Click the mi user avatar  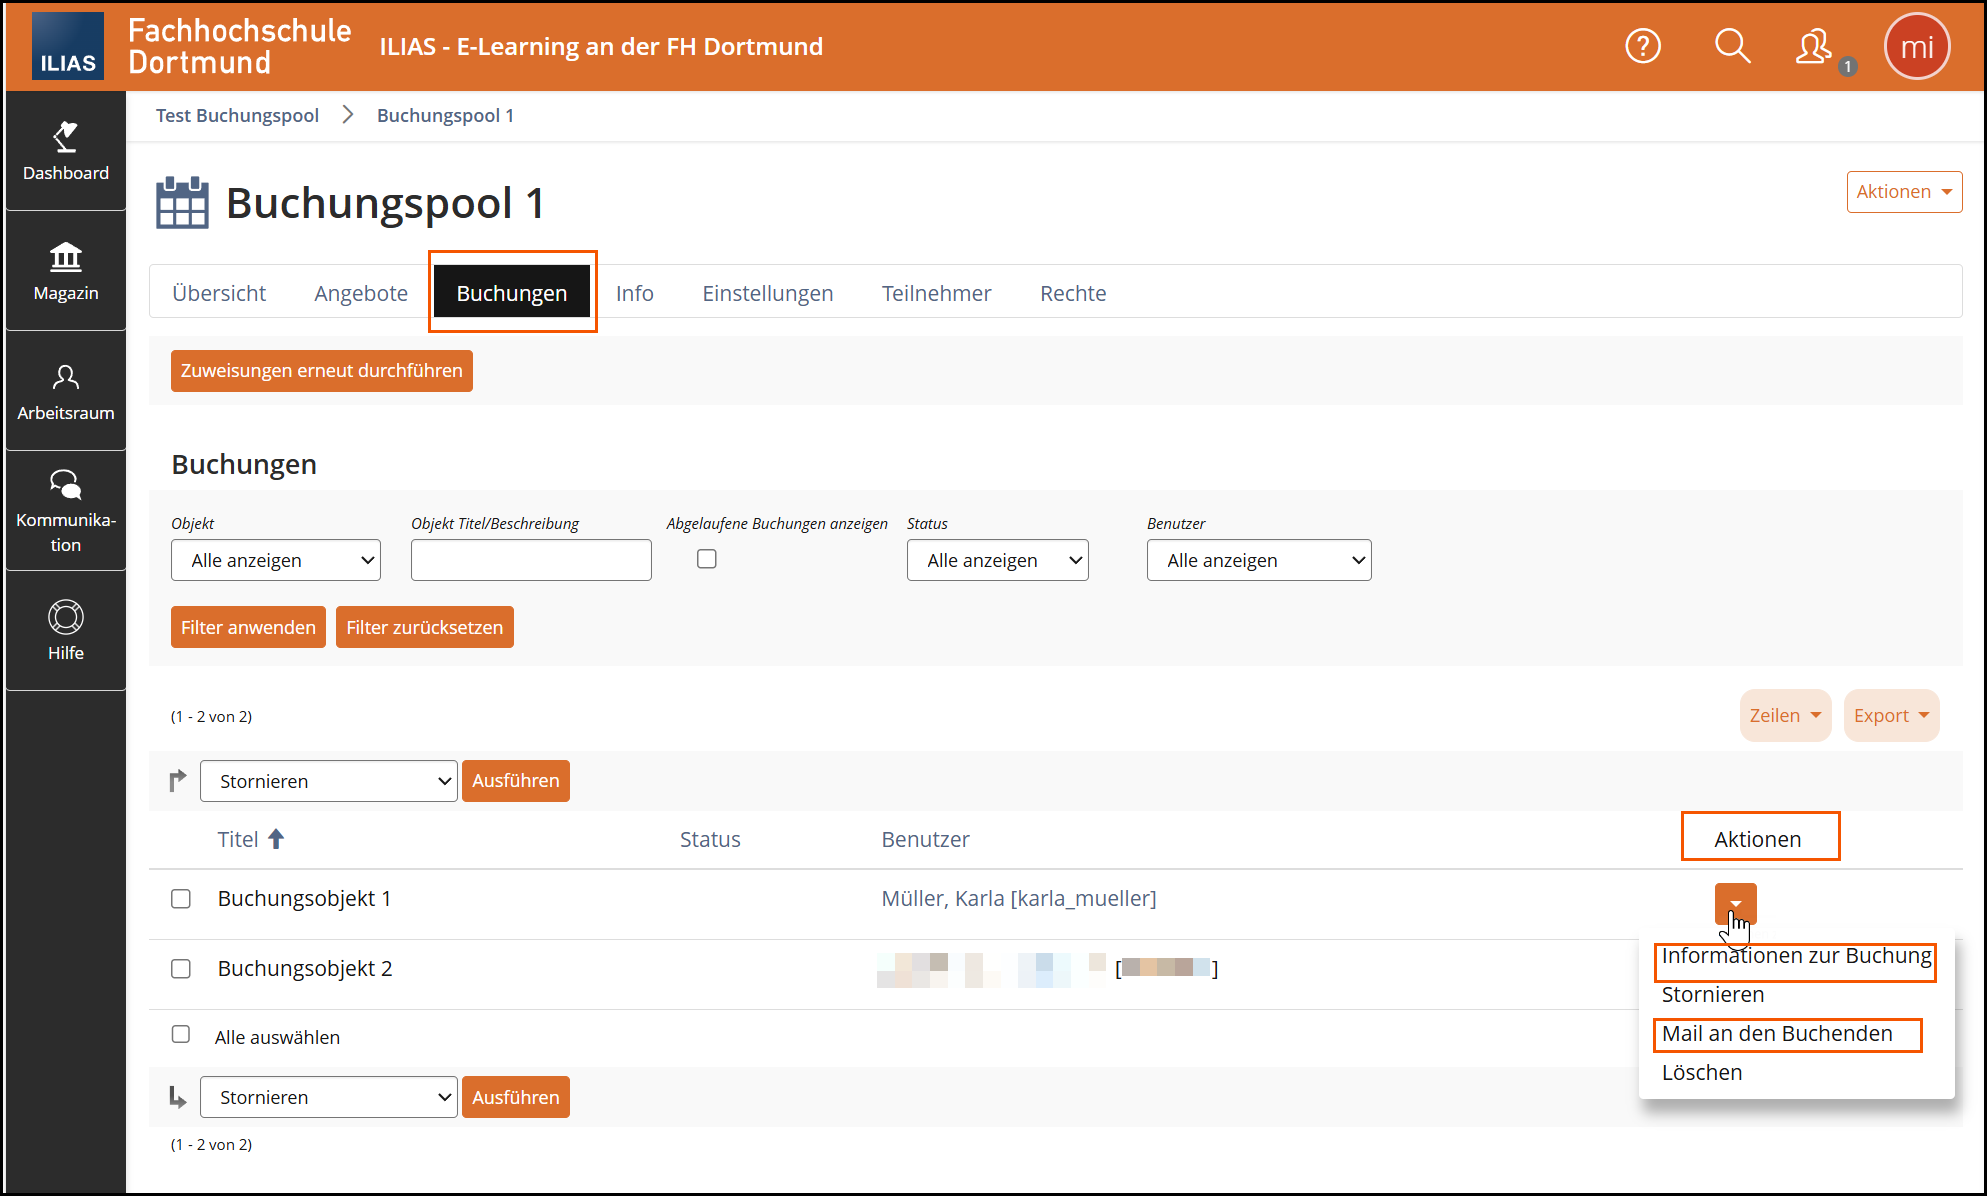(1916, 46)
